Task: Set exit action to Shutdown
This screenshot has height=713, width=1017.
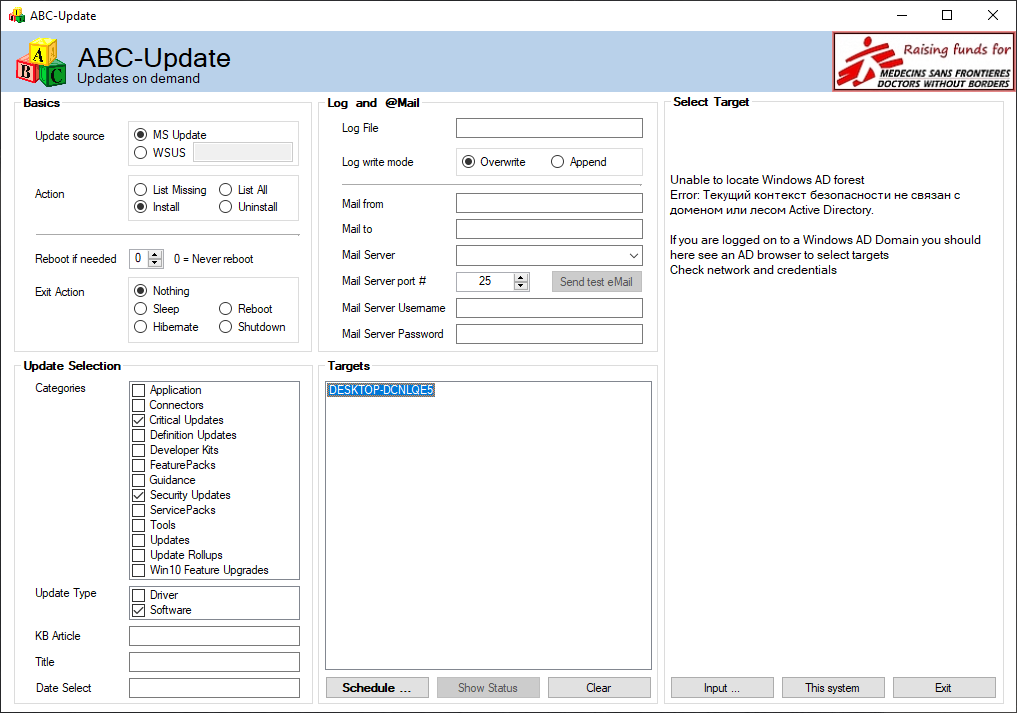Action: (252, 327)
